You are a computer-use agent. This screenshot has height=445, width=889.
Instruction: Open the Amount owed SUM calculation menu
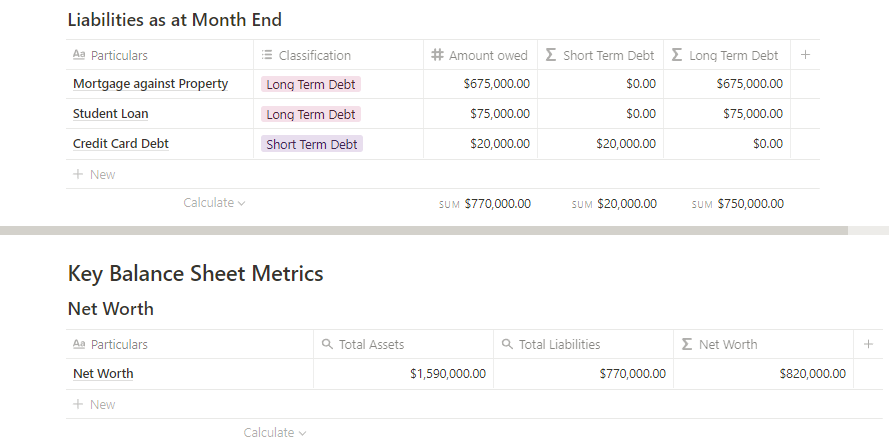485,203
